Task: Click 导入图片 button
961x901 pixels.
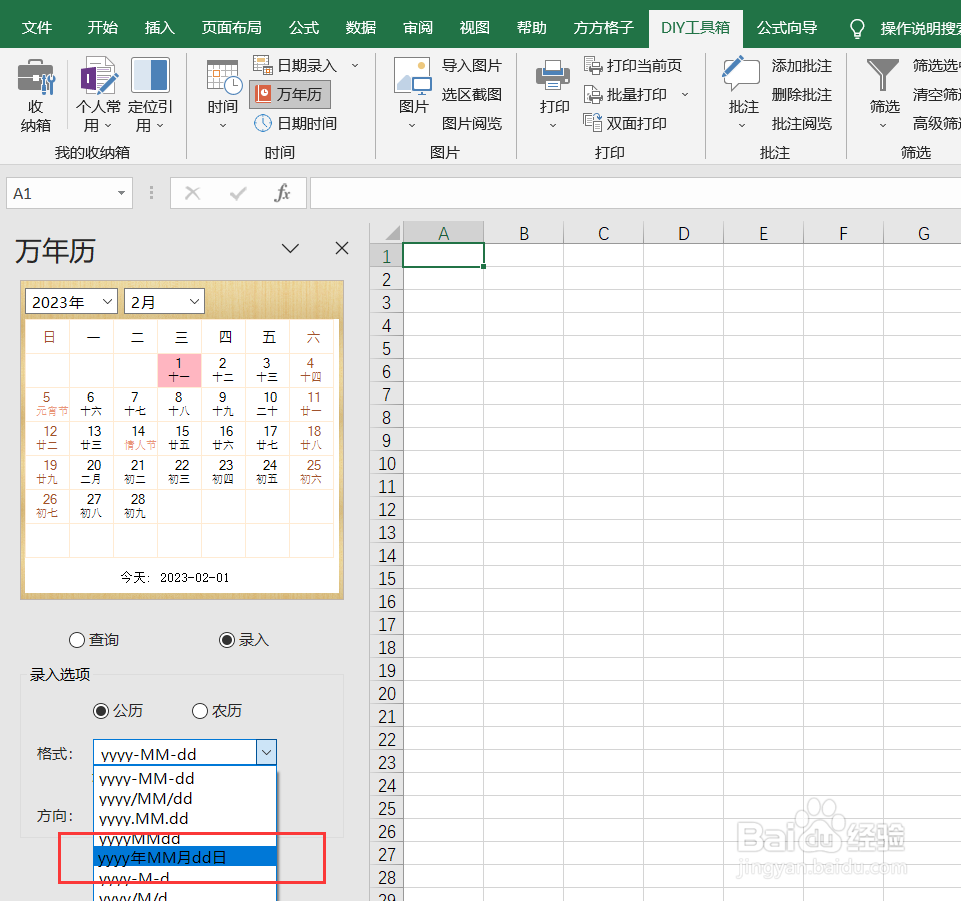Action: [x=471, y=66]
